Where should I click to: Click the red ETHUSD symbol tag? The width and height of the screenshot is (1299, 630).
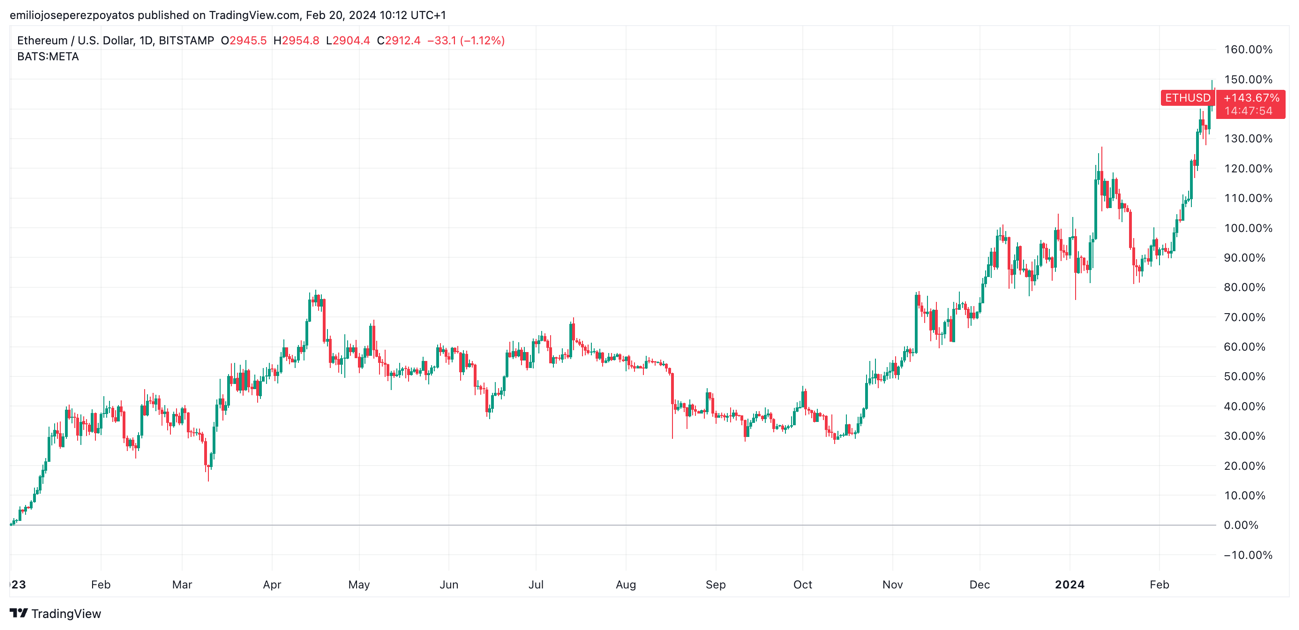[1187, 98]
